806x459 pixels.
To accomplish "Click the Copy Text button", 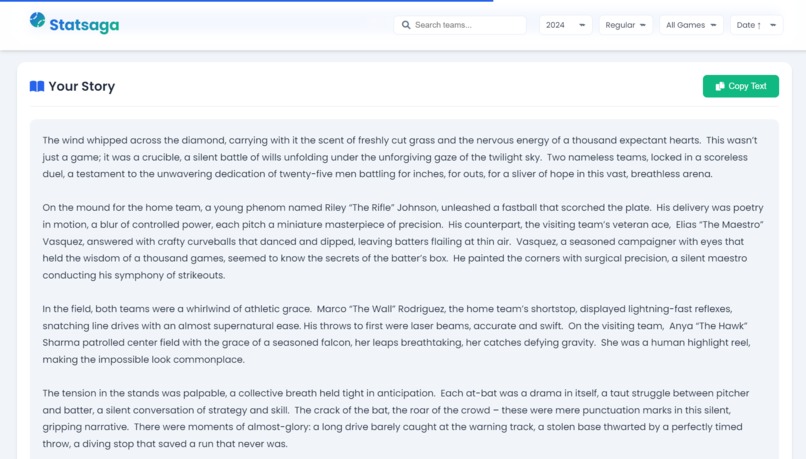I will [x=741, y=86].
